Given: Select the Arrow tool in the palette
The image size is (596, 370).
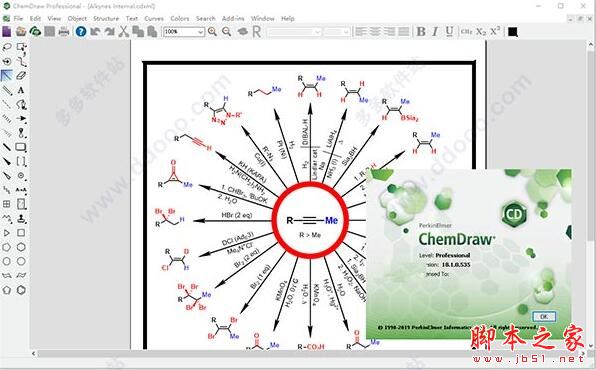Looking at the screenshot, I should click(21, 118).
